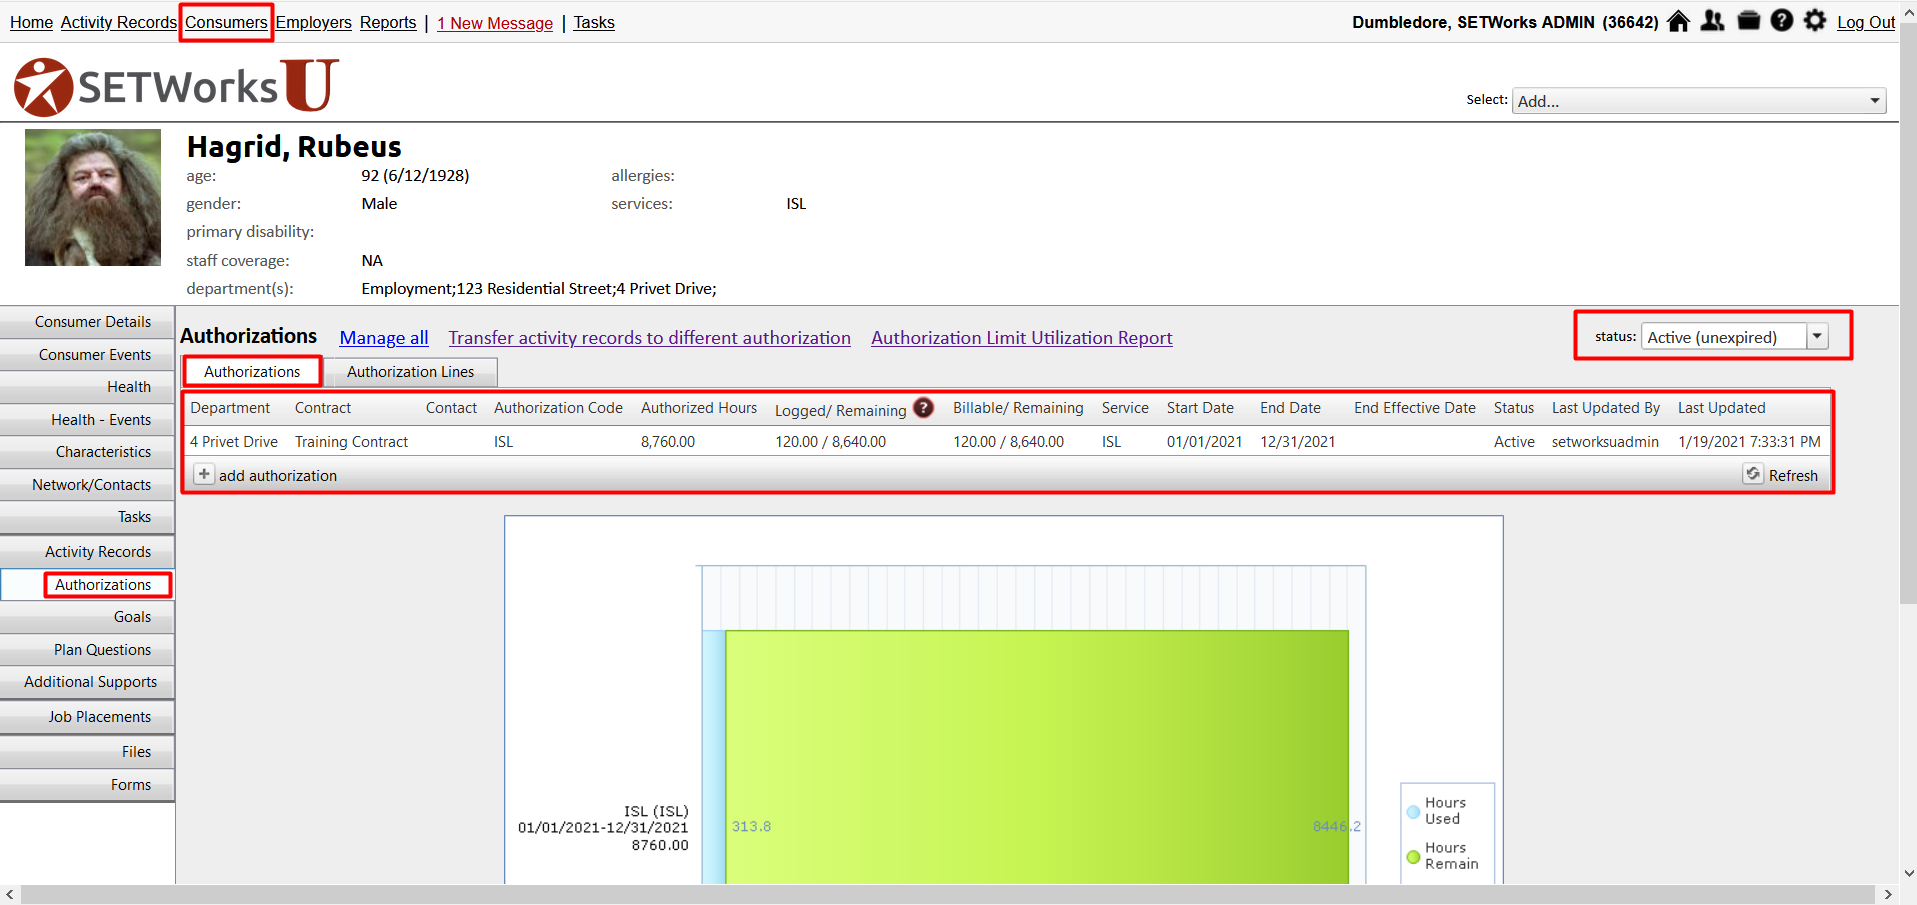Click the Hours Used legend marker

coord(1413,812)
